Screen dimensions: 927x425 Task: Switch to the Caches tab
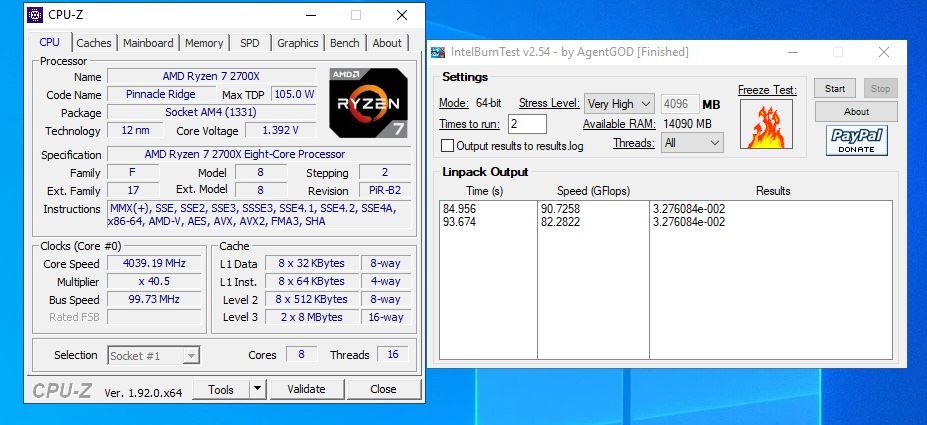pos(93,43)
